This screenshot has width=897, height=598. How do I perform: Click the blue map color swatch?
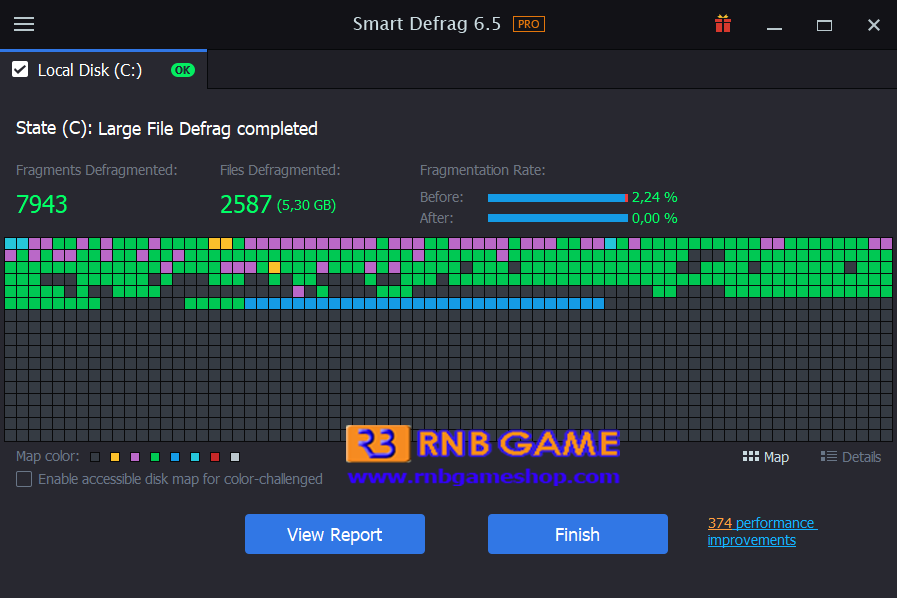[x=175, y=457]
